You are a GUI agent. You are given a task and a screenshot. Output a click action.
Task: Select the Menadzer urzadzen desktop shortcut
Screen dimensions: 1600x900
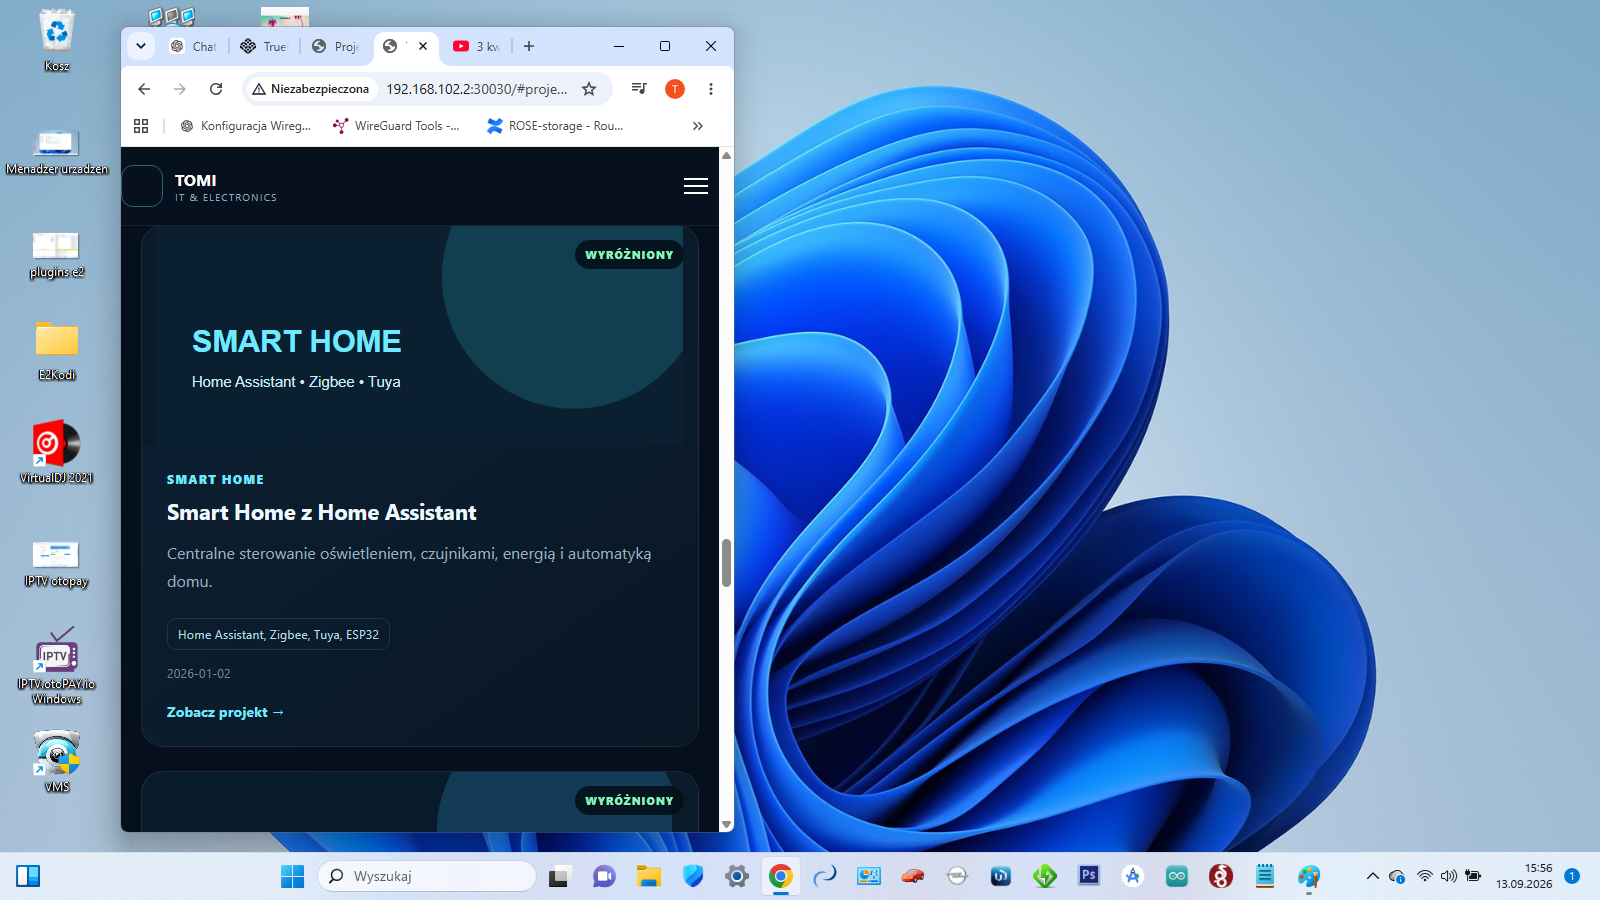tap(57, 151)
